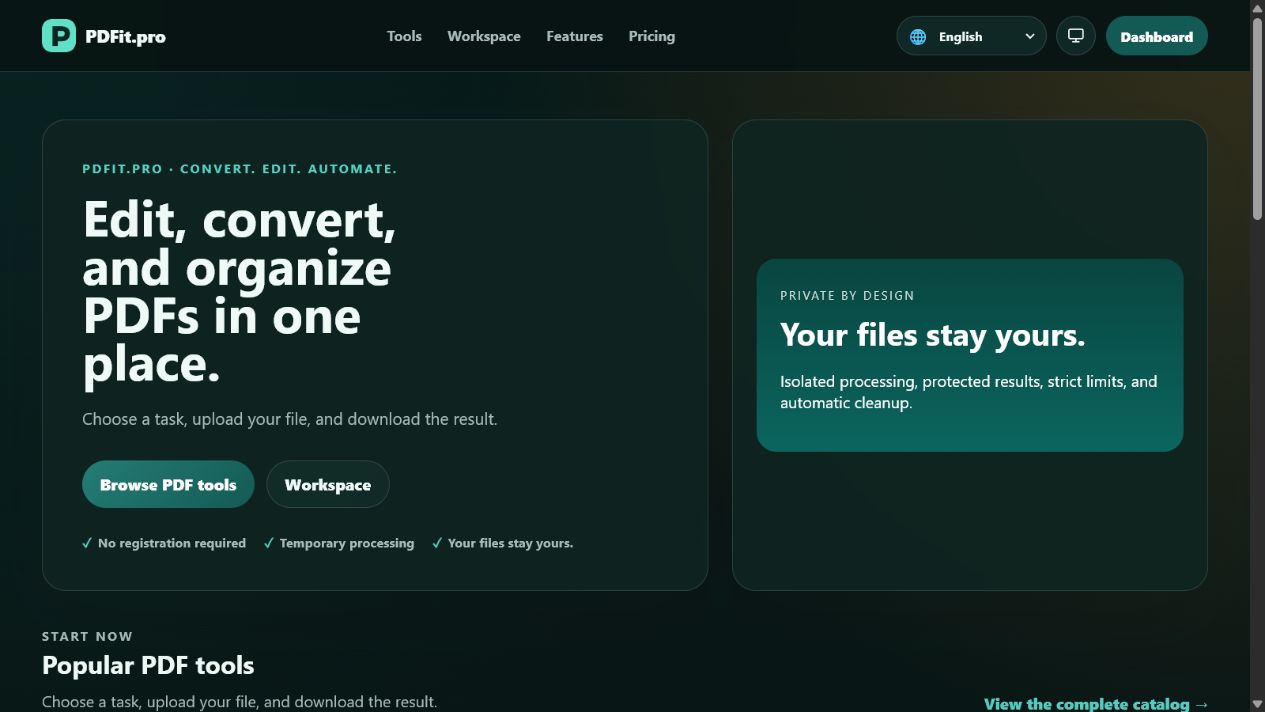Open the Tools menu

coord(404,36)
